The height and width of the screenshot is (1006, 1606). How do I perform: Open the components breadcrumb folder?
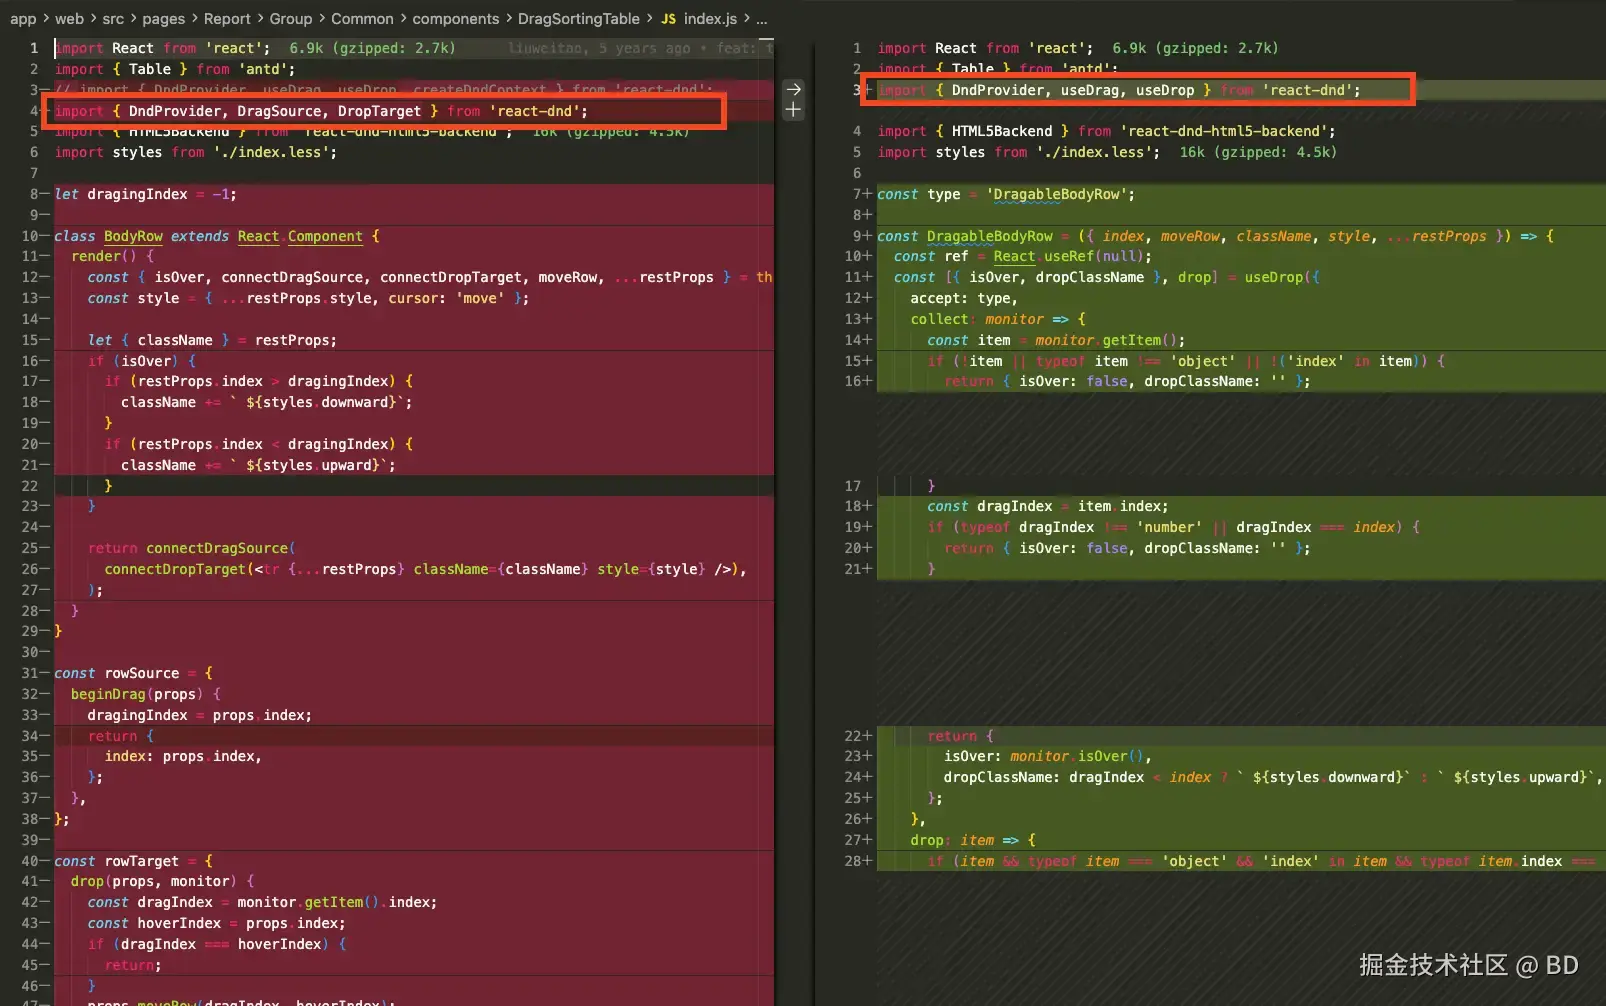pyautogui.click(x=455, y=19)
